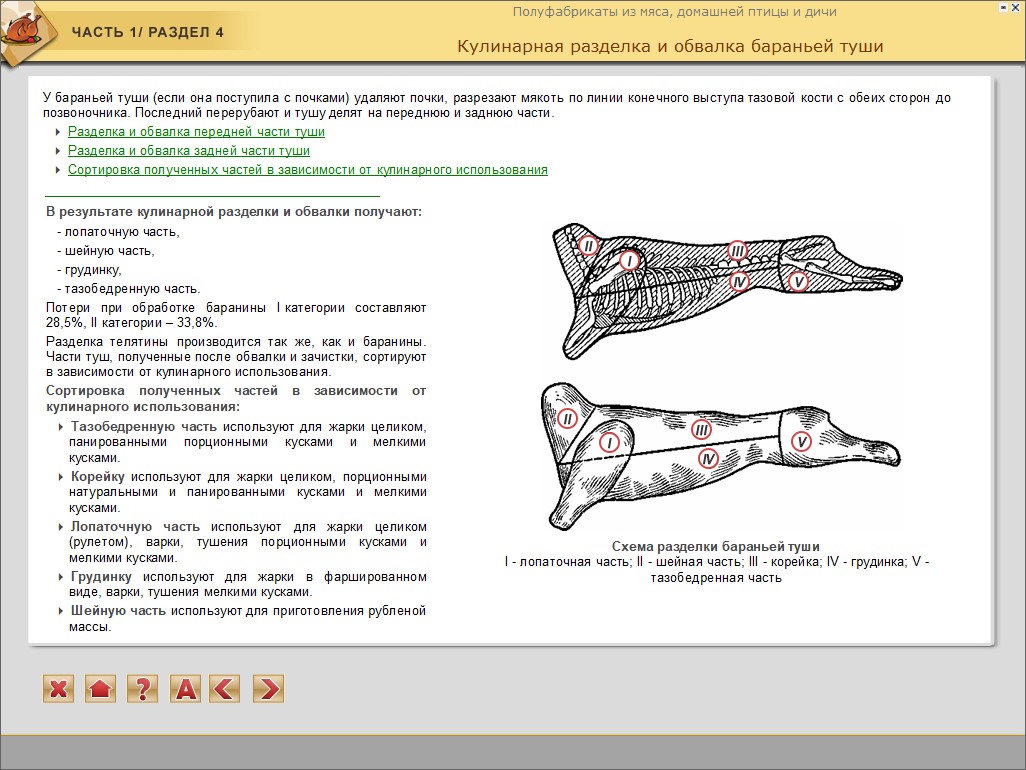Click the red X exit button
1026x770 pixels.
(59, 688)
